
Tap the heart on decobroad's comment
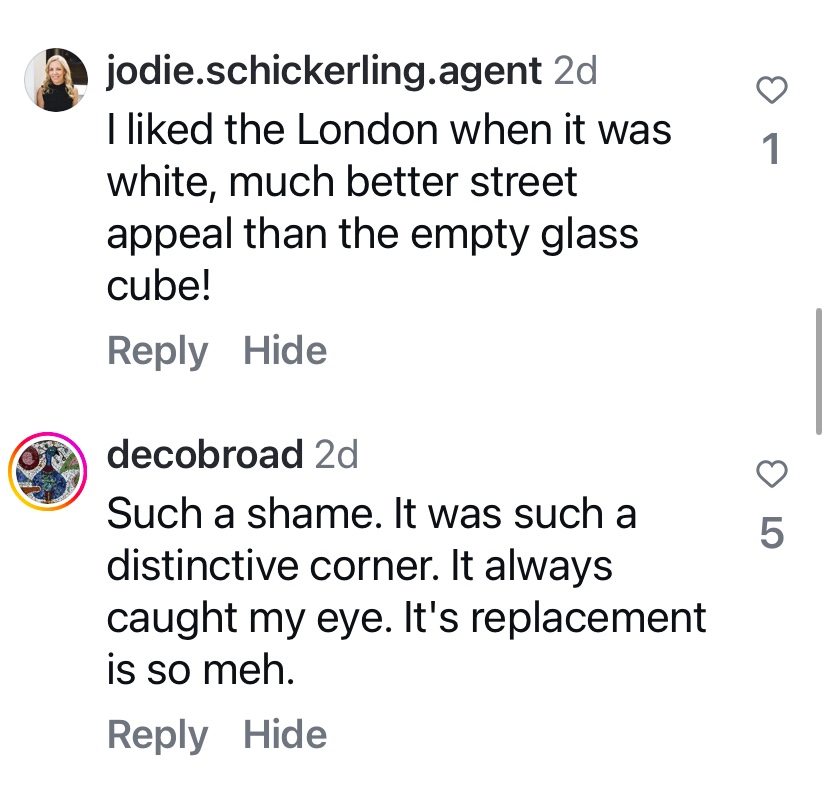(771, 475)
